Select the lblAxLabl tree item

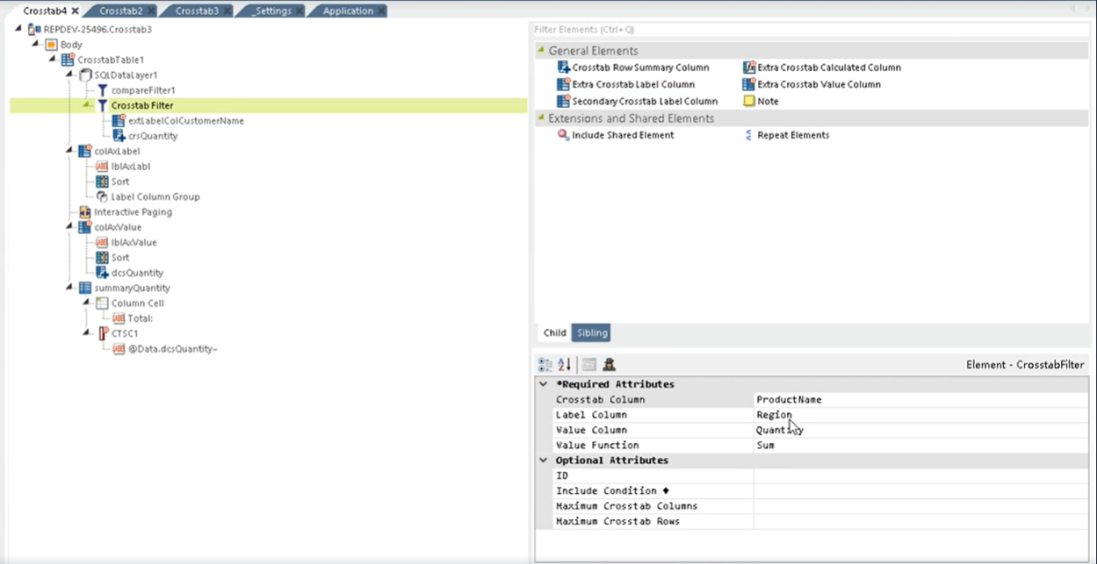click(x=131, y=167)
